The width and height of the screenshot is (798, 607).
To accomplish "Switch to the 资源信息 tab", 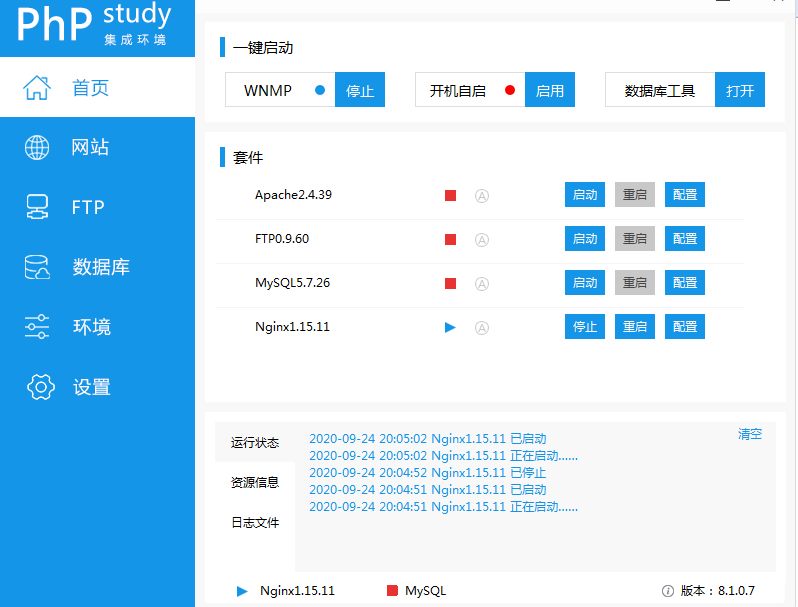I will pos(255,482).
